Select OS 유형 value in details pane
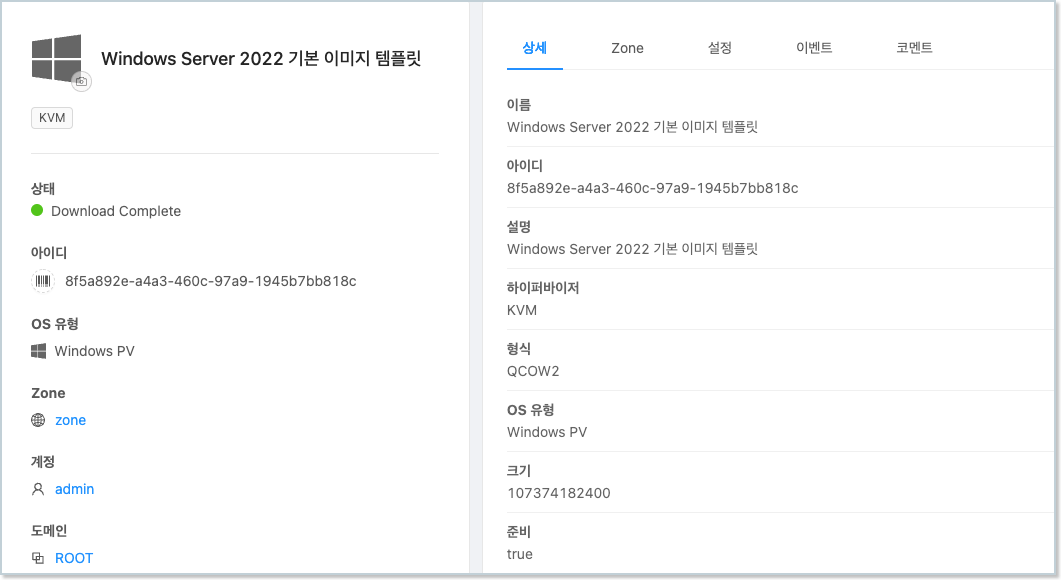The image size is (1061, 580). tap(547, 432)
